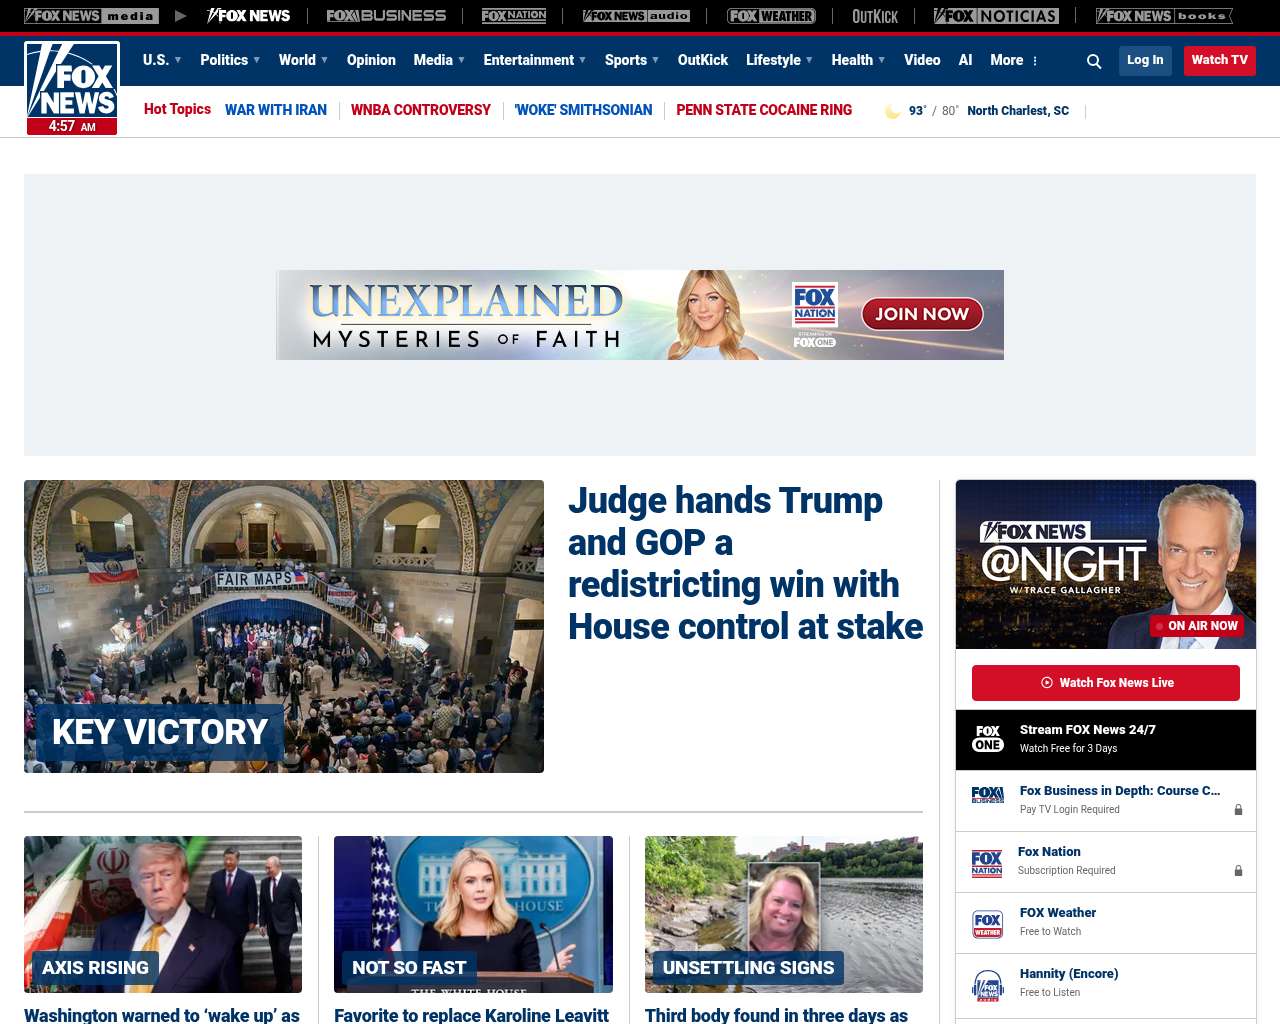Open Fox News @Night on-air image
Image resolution: width=1280 pixels, height=1024 pixels.
pos(1106,564)
